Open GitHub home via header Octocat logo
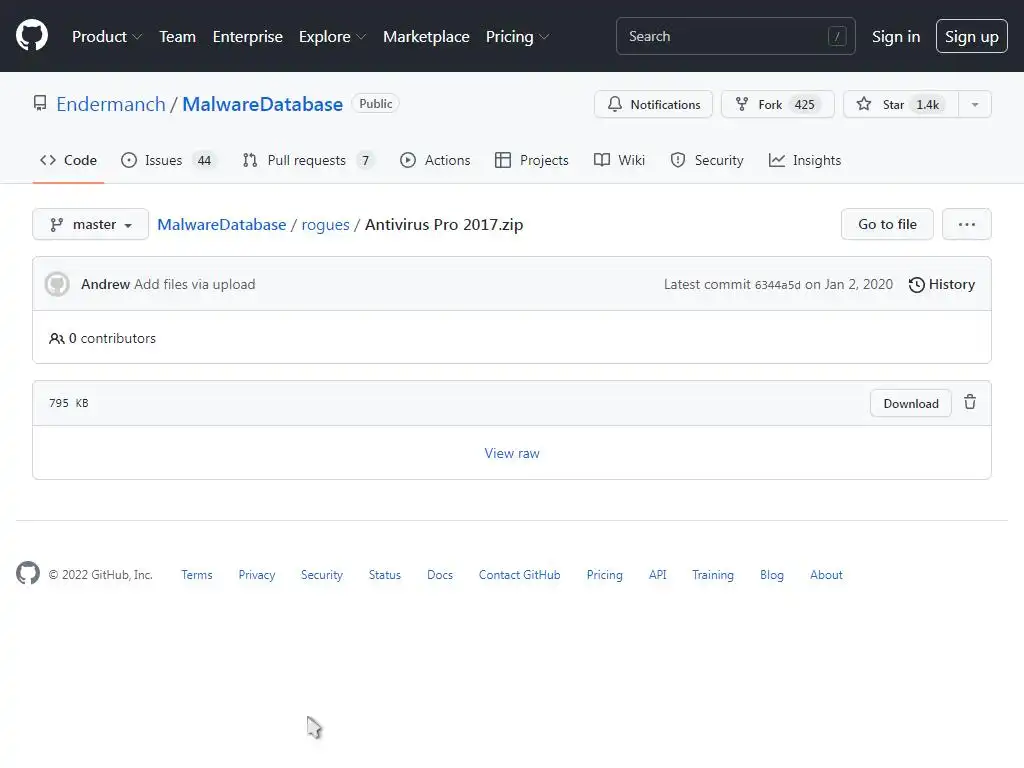 tap(32, 35)
